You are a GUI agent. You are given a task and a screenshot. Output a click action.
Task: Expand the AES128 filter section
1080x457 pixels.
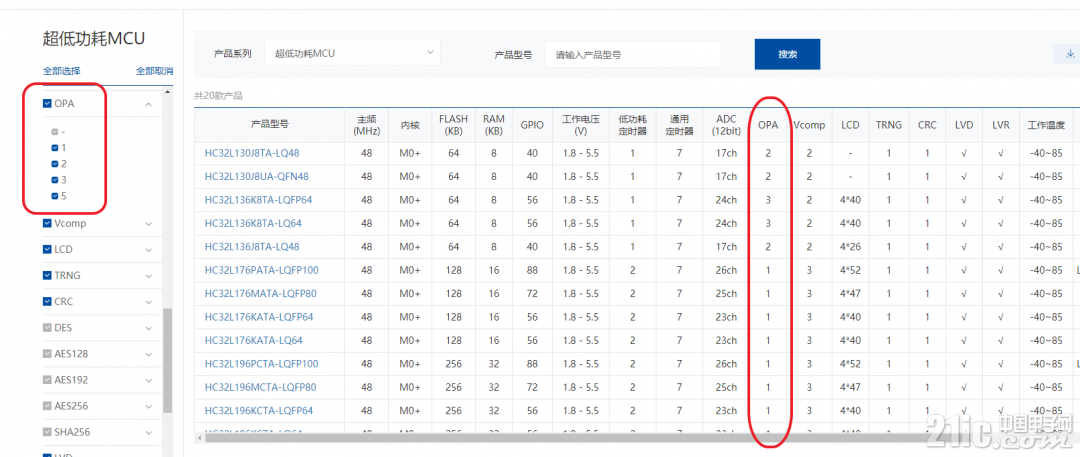[x=148, y=354]
